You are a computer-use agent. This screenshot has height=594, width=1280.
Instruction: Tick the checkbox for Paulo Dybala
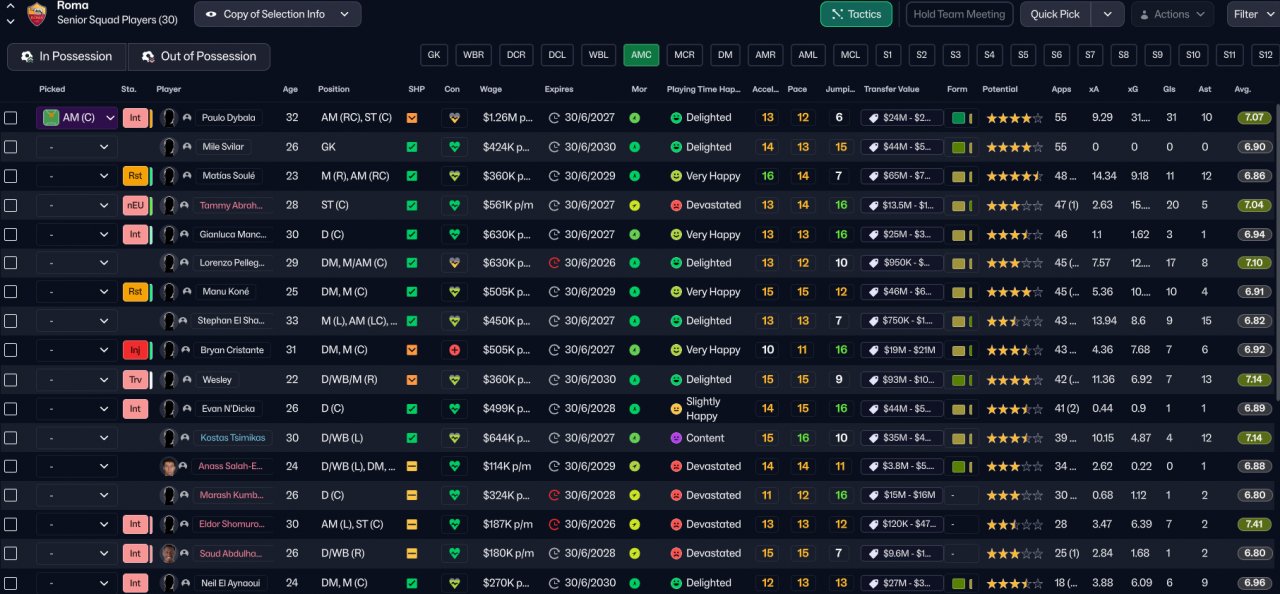click(x=10, y=117)
